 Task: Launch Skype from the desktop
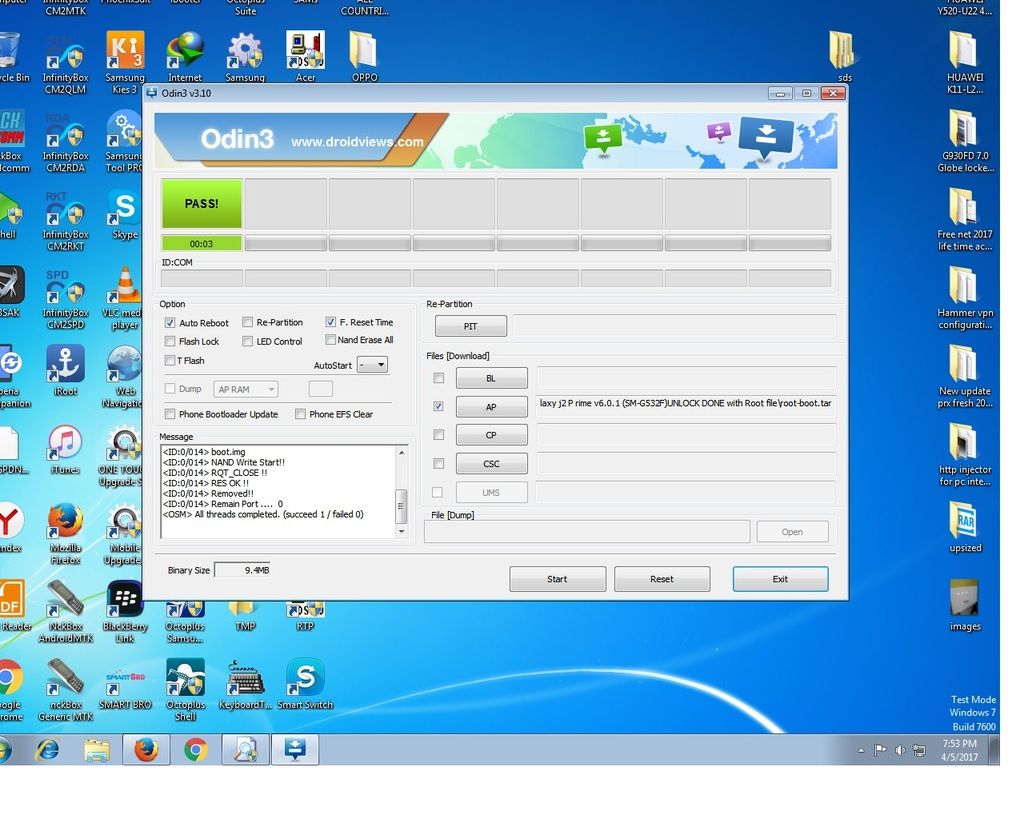coord(125,211)
